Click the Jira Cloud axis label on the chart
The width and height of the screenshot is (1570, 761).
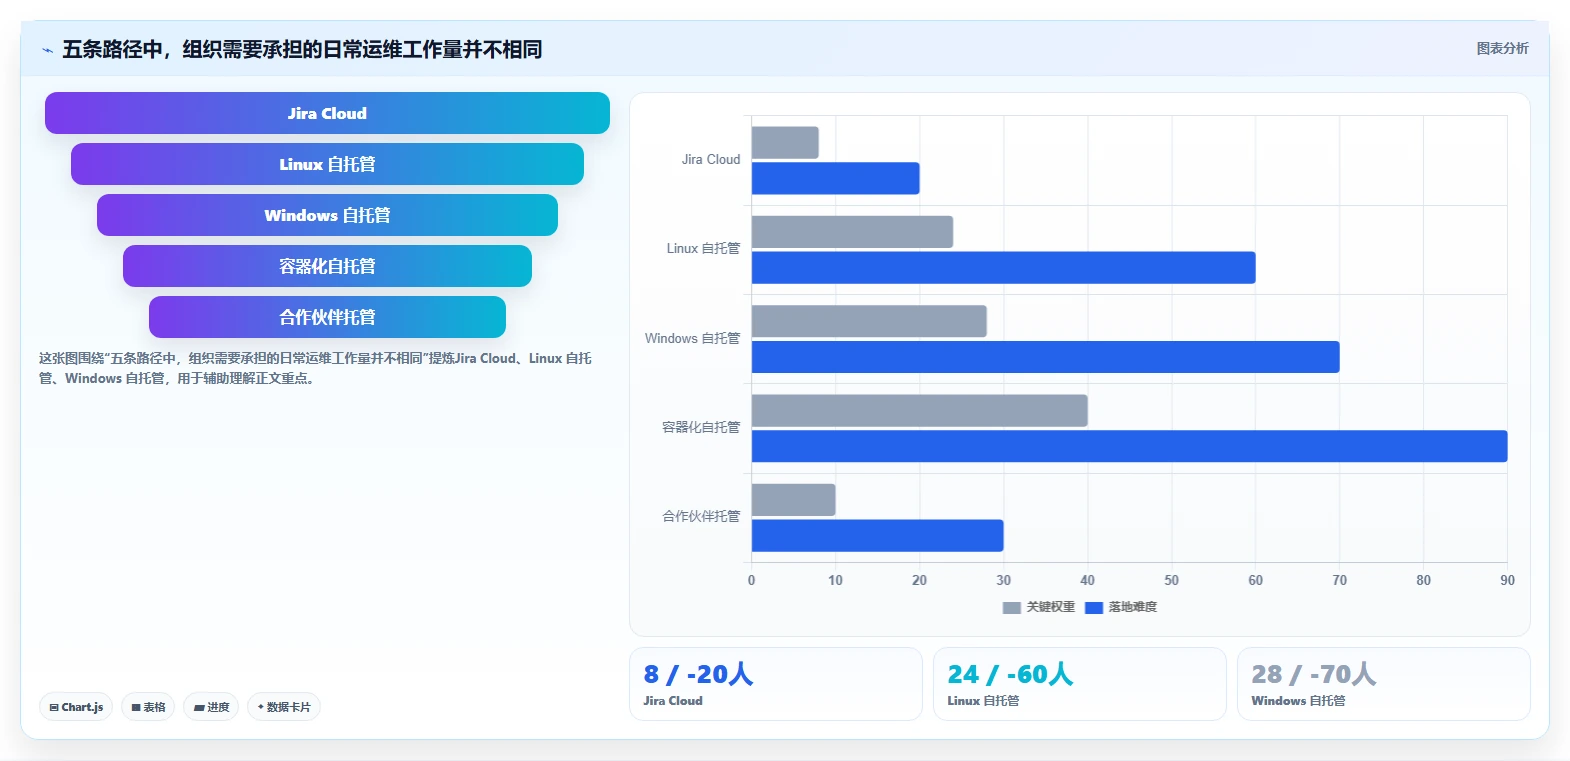pos(711,160)
